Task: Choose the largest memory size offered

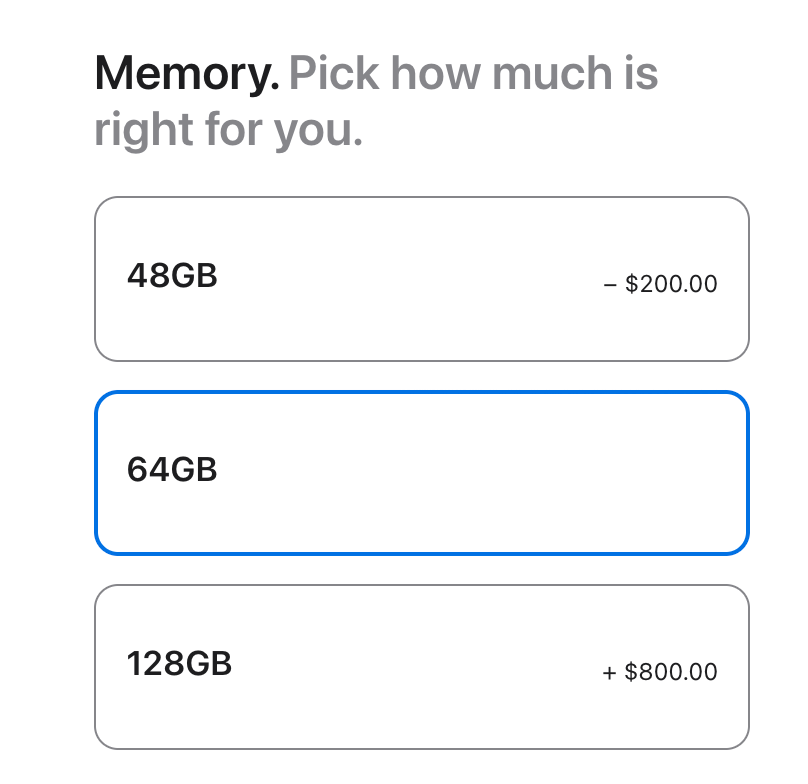Action: 421,666
